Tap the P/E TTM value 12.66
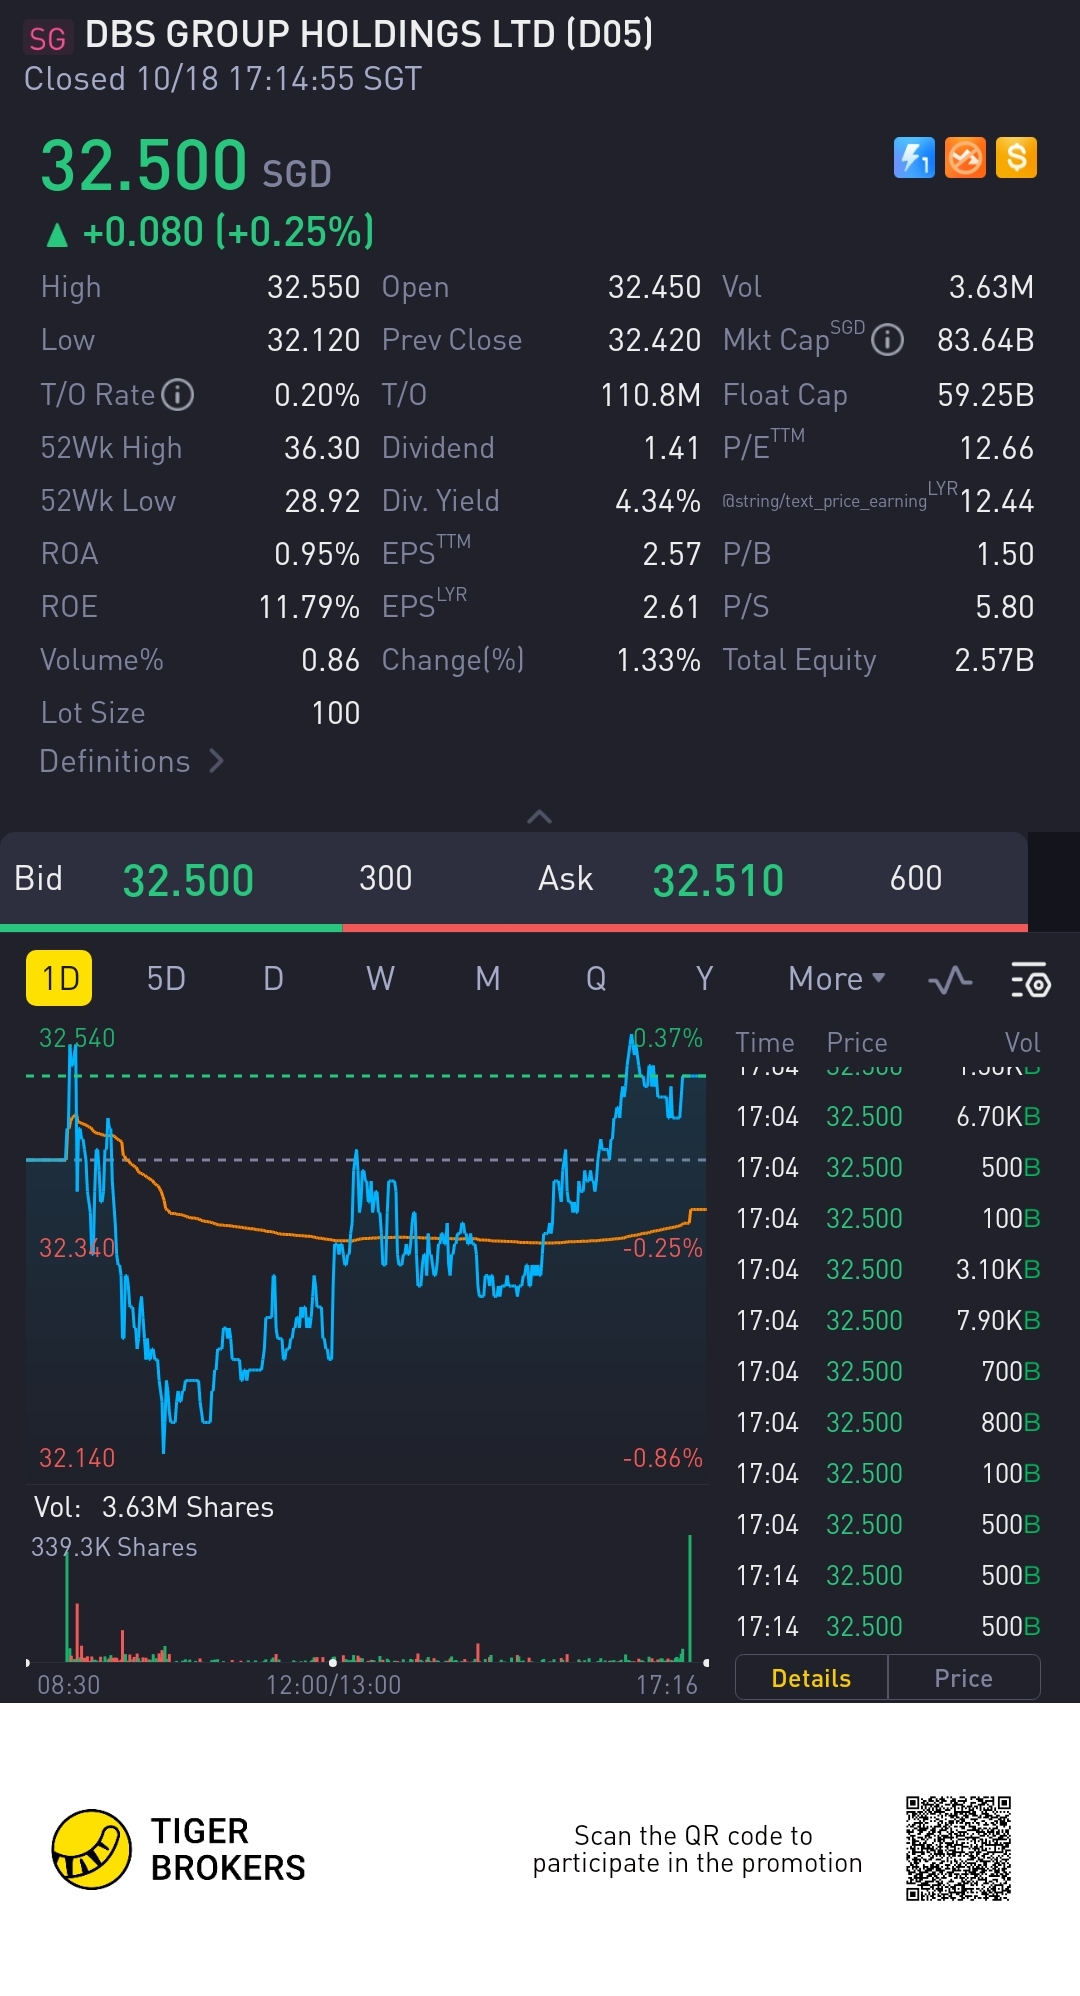 point(996,448)
